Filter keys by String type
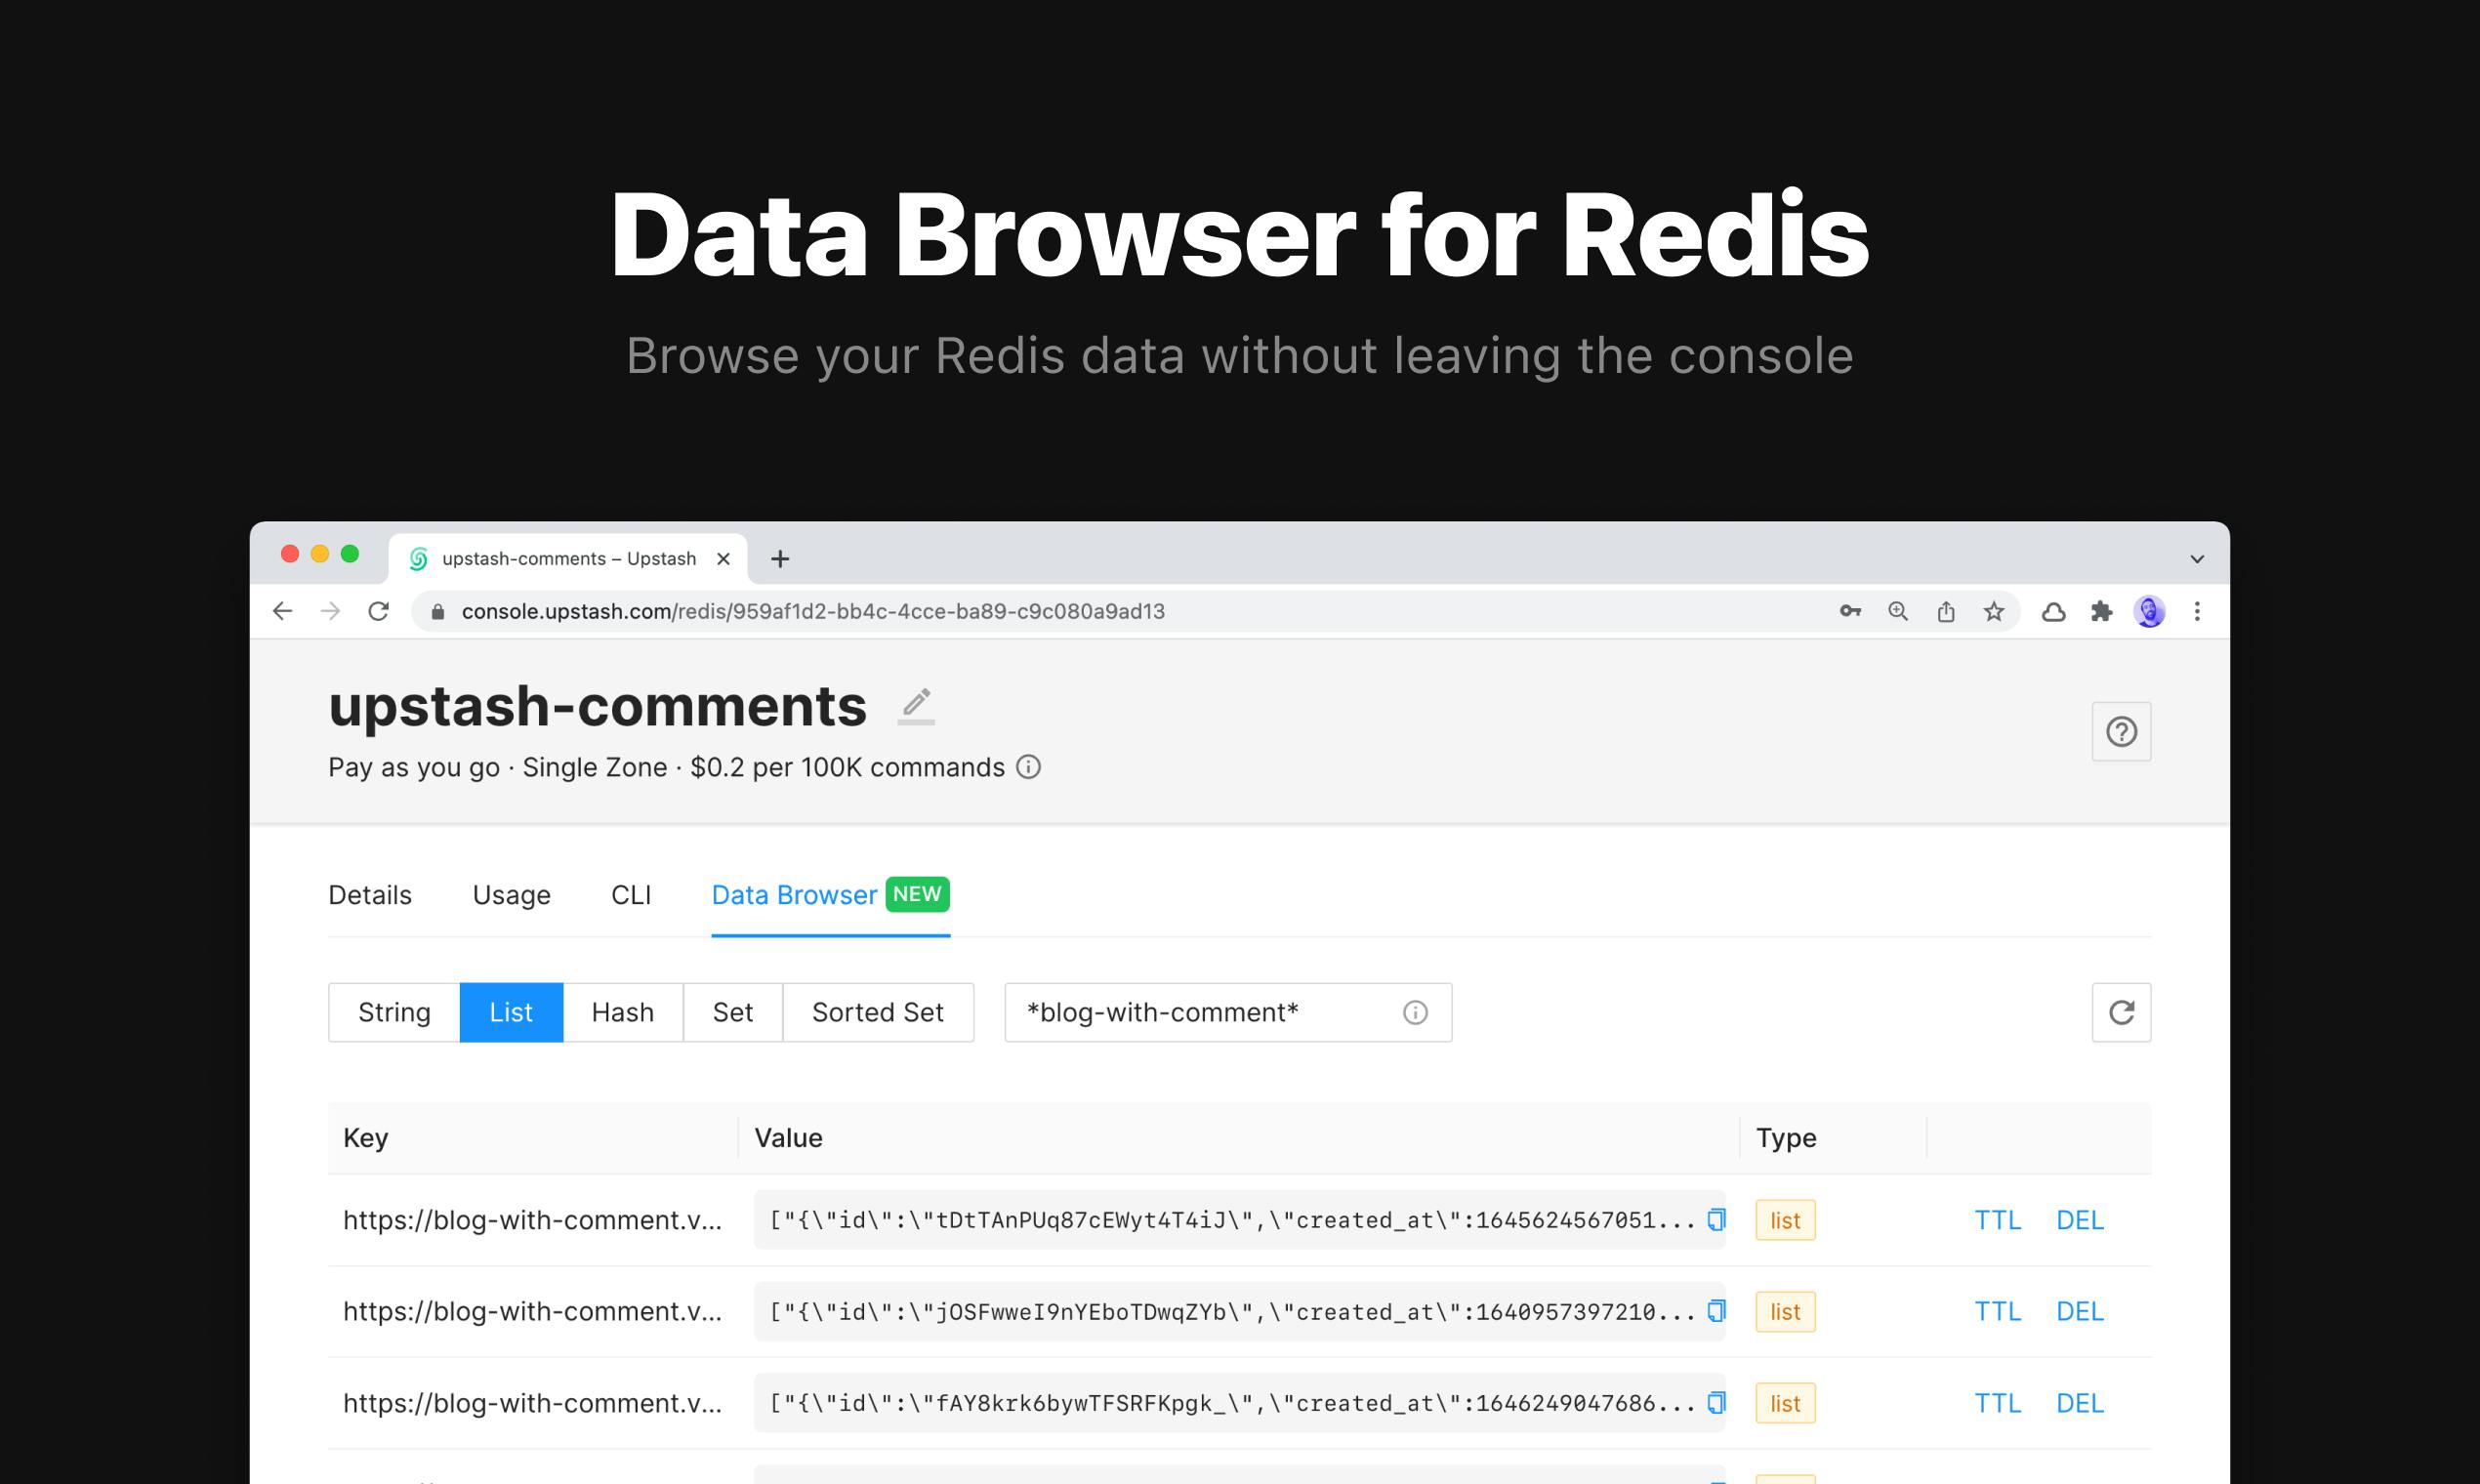This screenshot has width=2480, height=1484. [x=394, y=1013]
